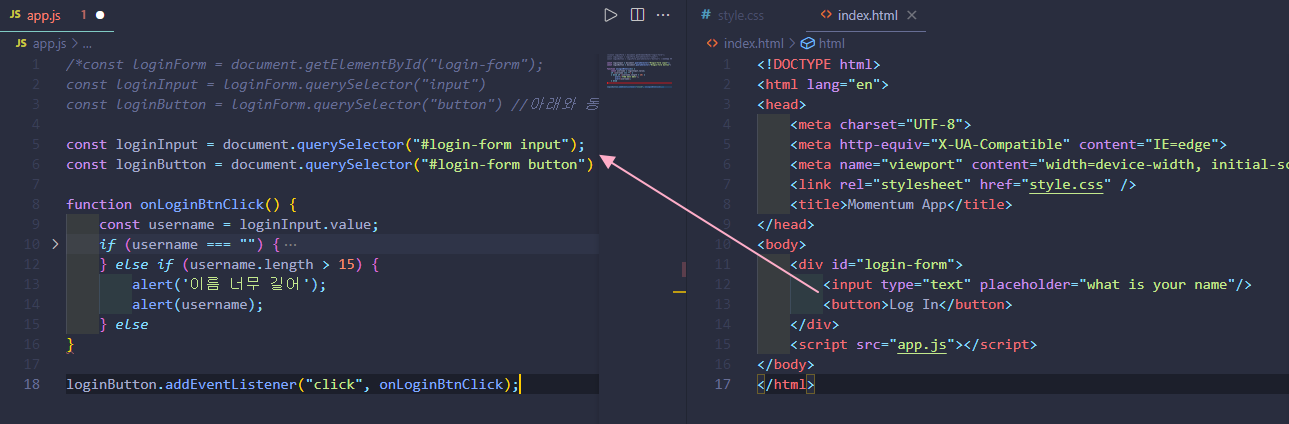The height and width of the screenshot is (424, 1289).
Task: Follow the style.css href link
Action: [1069, 184]
